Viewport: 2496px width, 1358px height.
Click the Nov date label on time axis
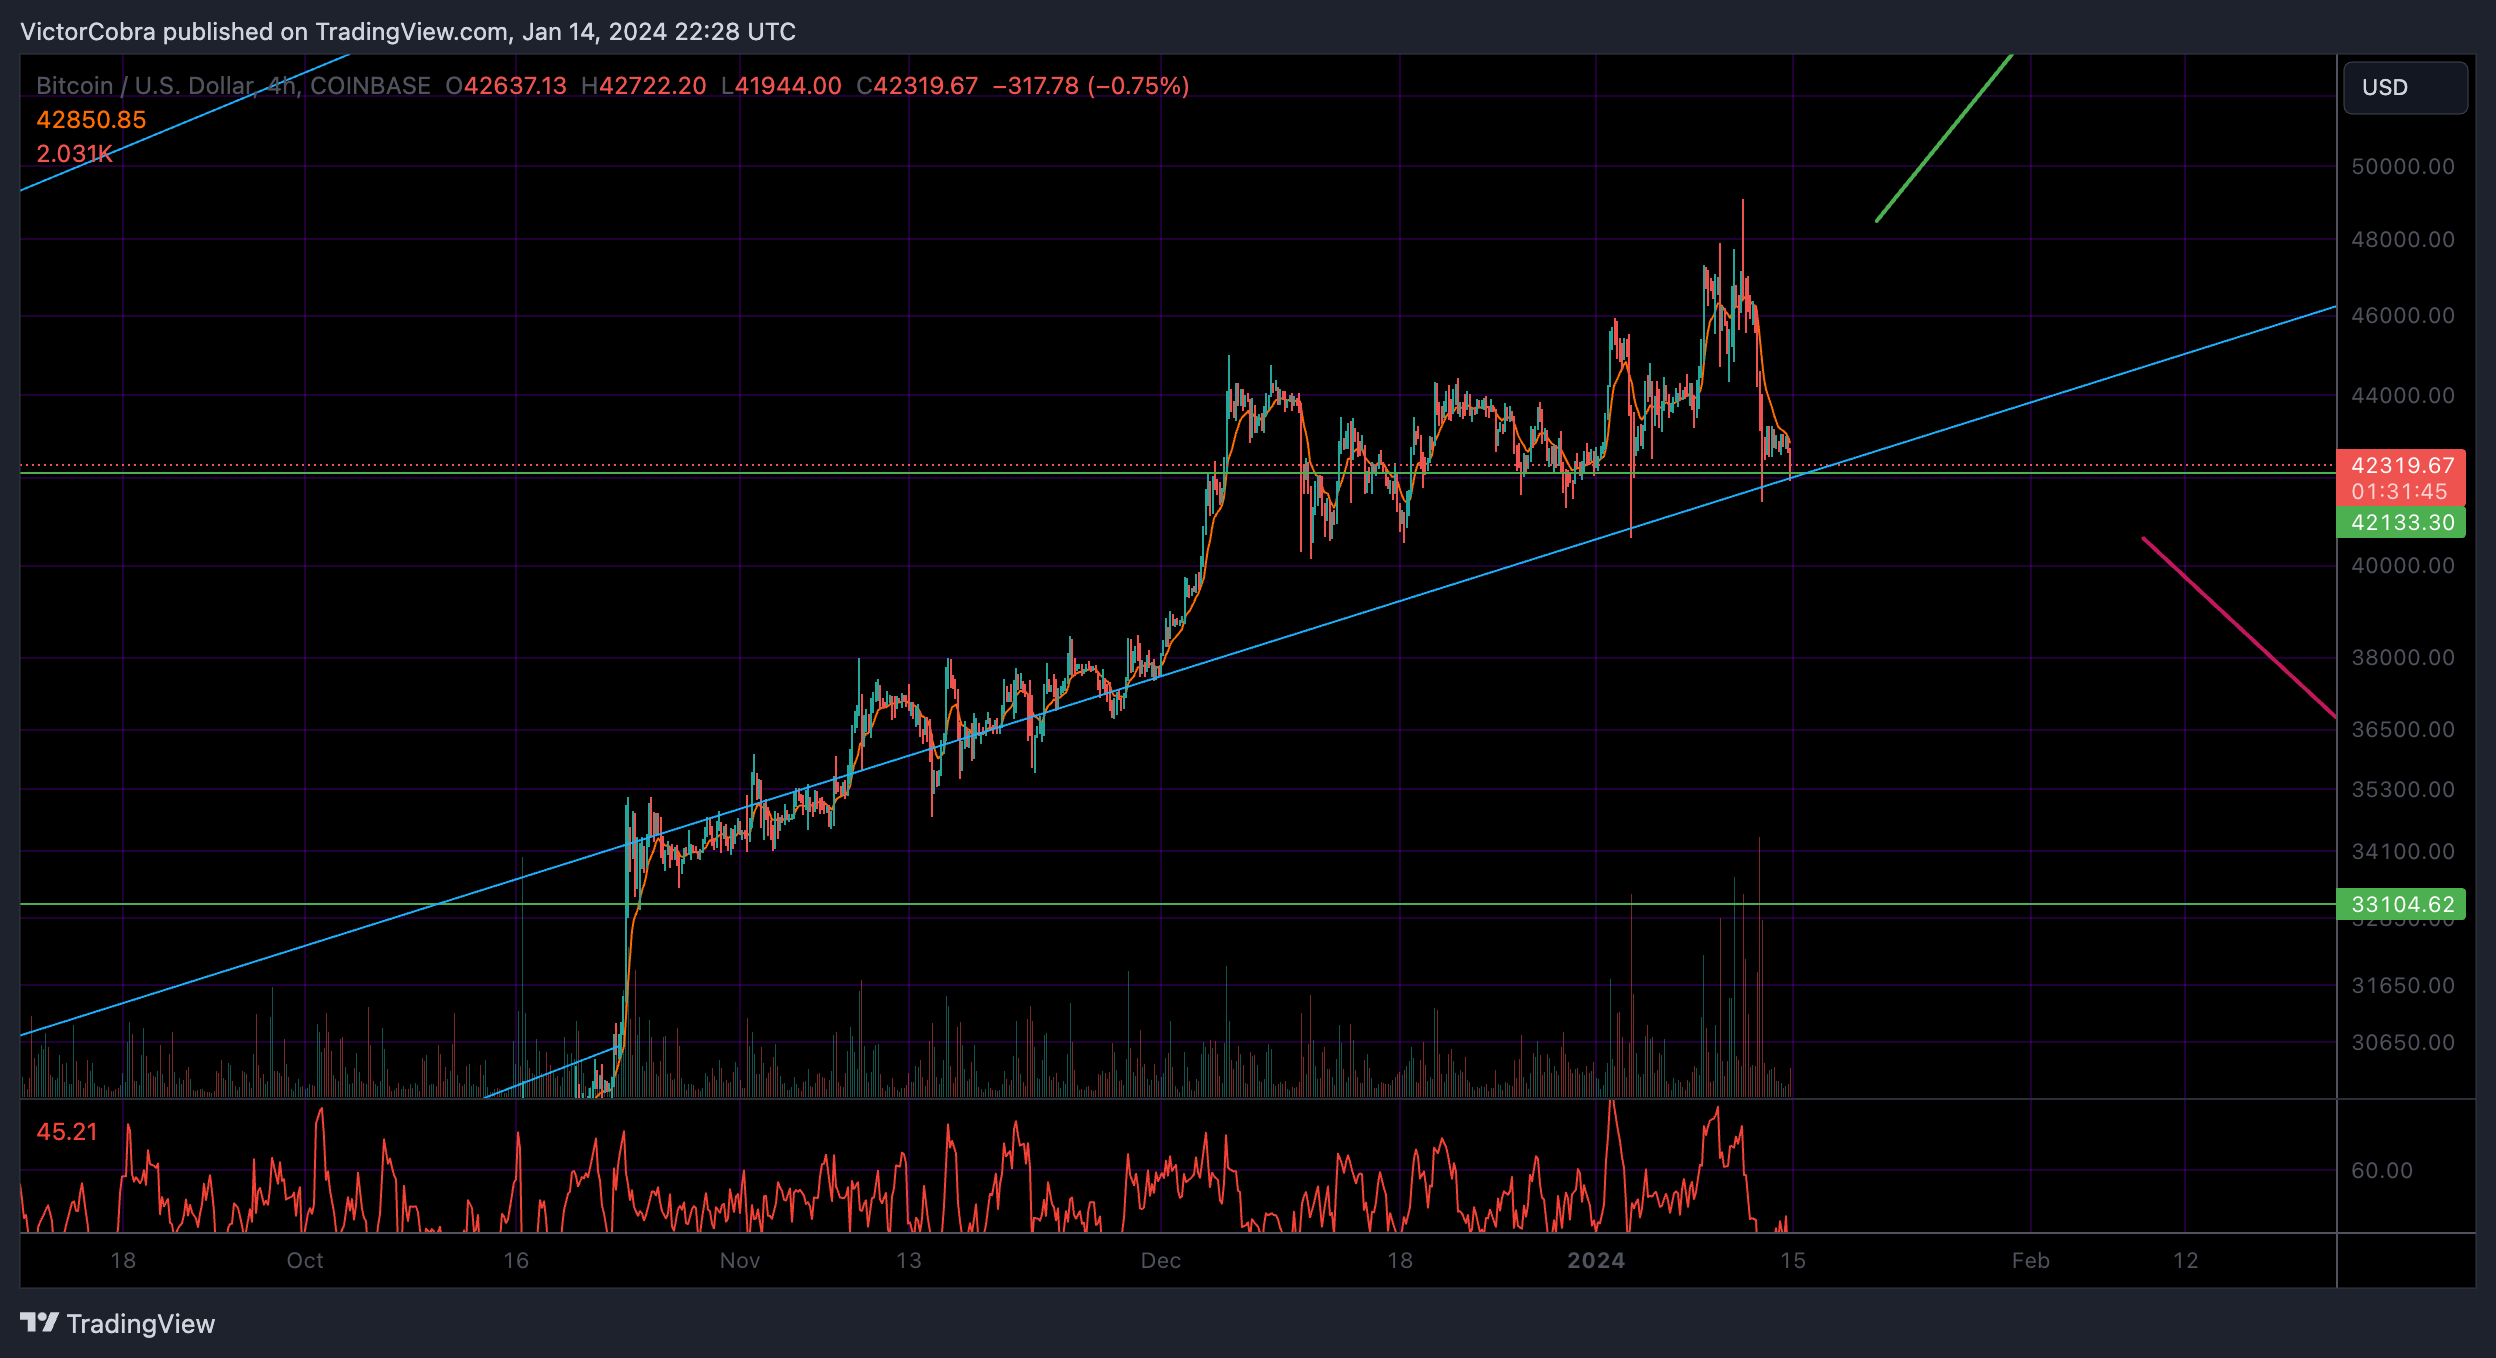coord(740,1261)
